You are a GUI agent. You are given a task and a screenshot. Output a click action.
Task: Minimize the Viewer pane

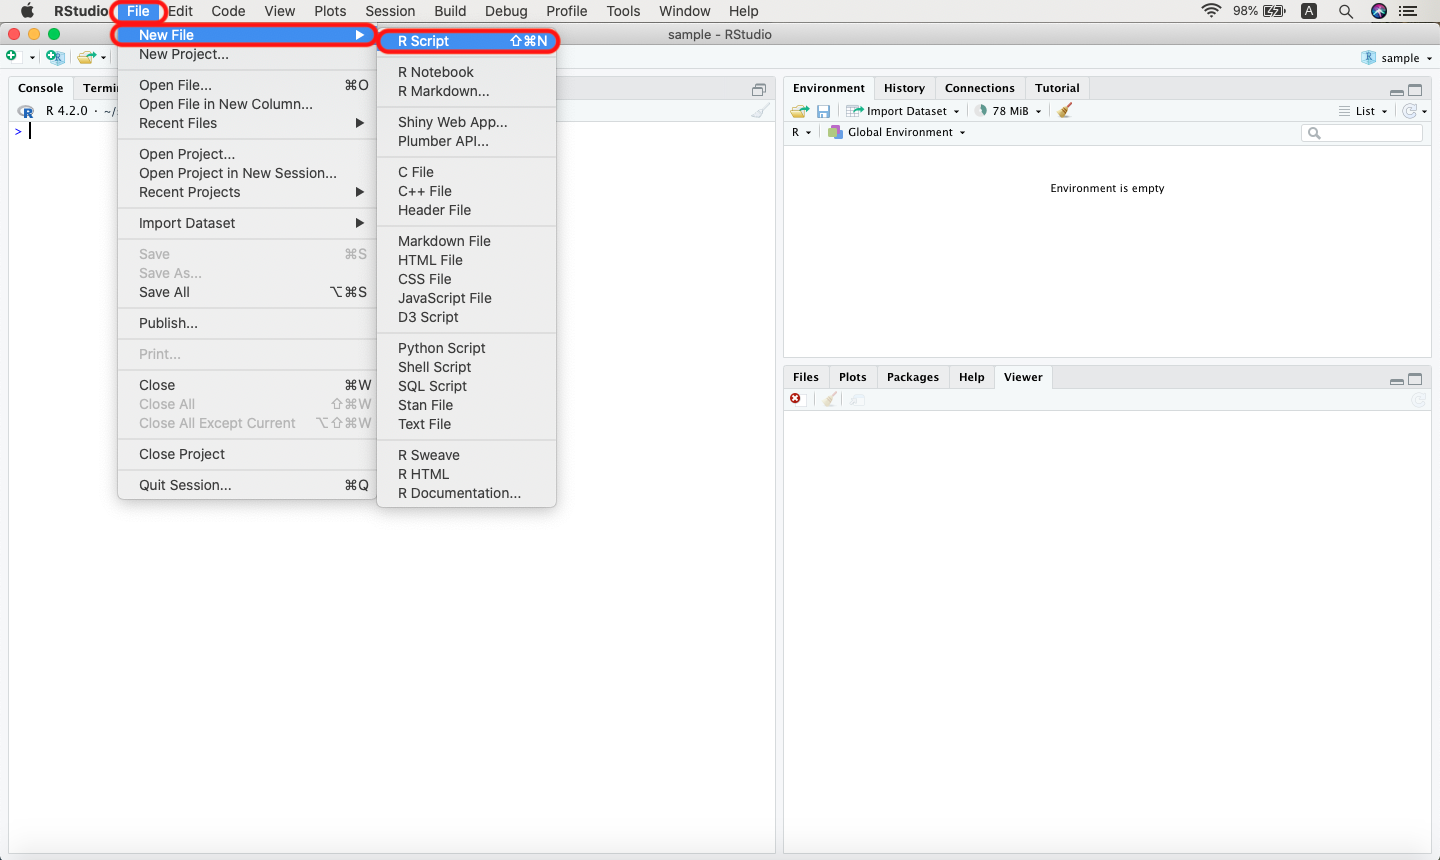1396,380
